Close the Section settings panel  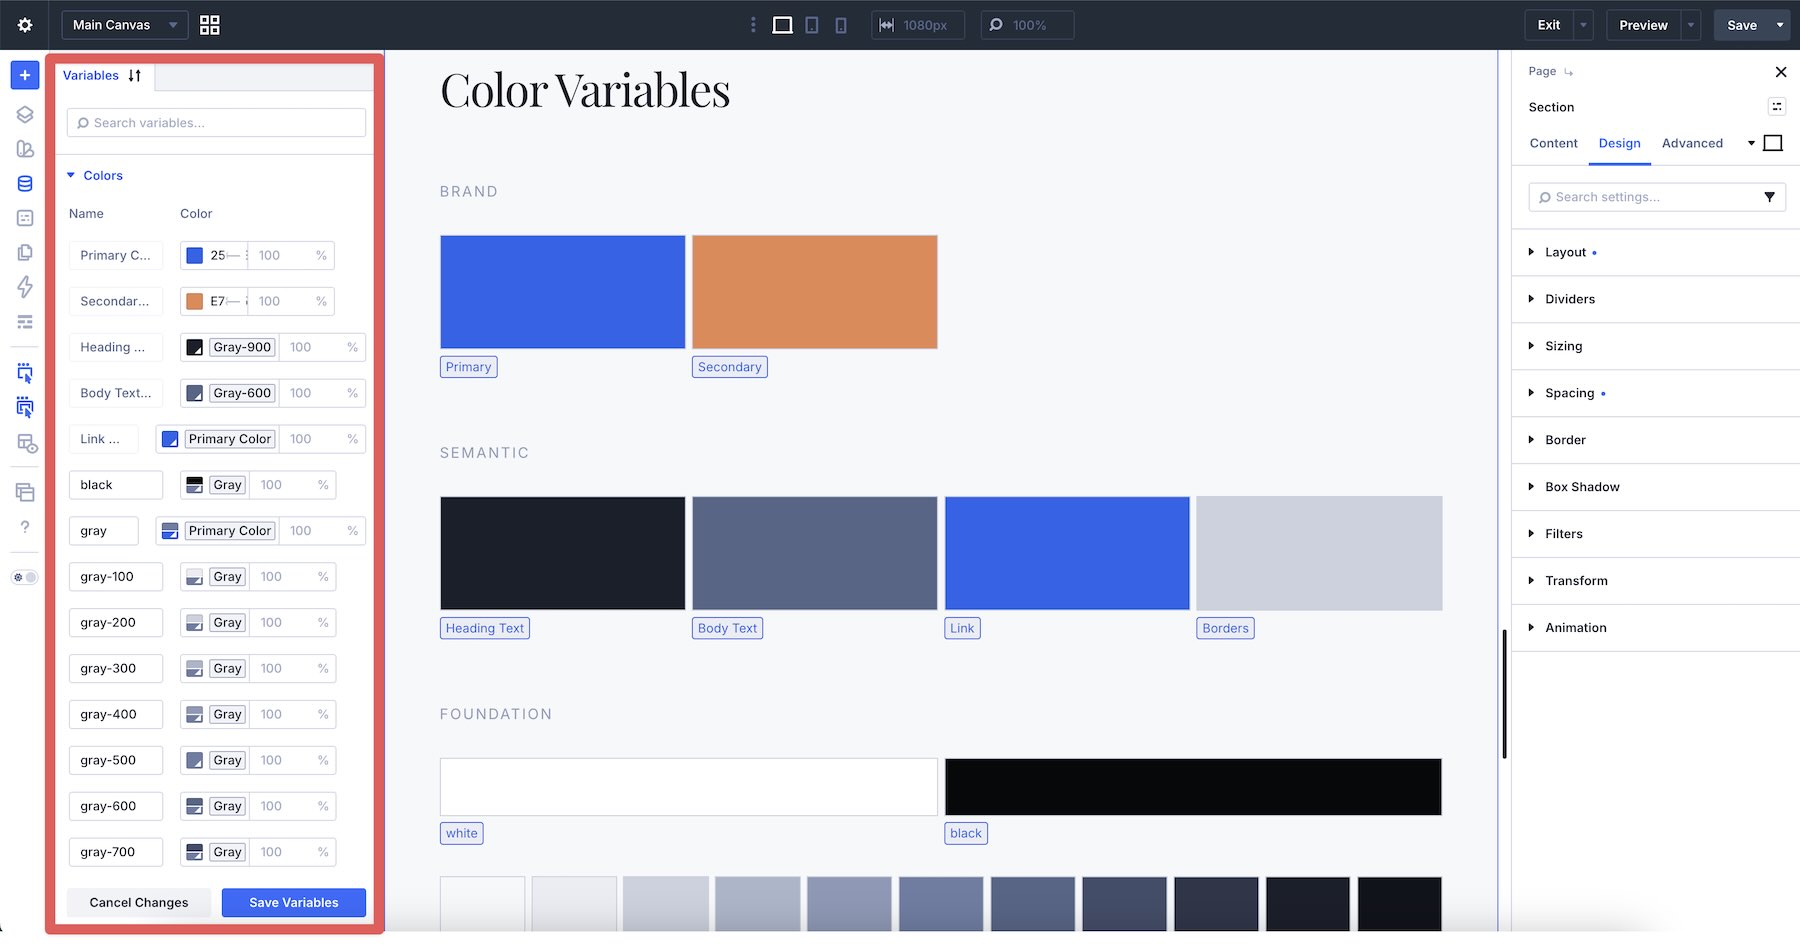coord(1780,72)
